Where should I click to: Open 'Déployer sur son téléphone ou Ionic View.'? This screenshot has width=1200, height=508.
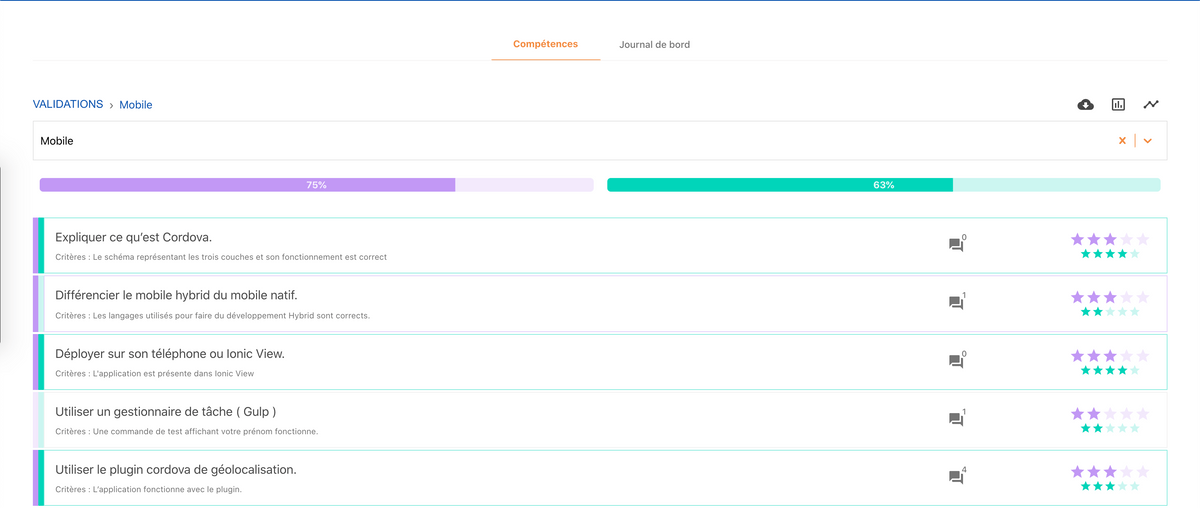[170, 353]
